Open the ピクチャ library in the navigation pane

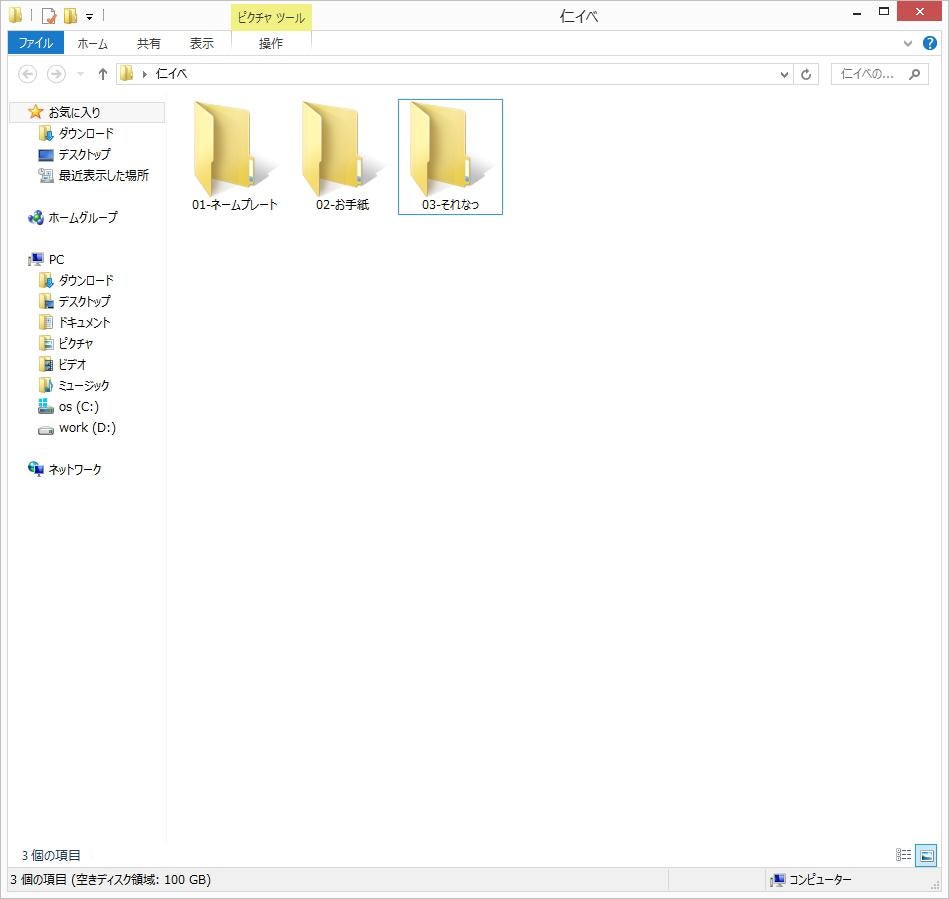(76, 343)
